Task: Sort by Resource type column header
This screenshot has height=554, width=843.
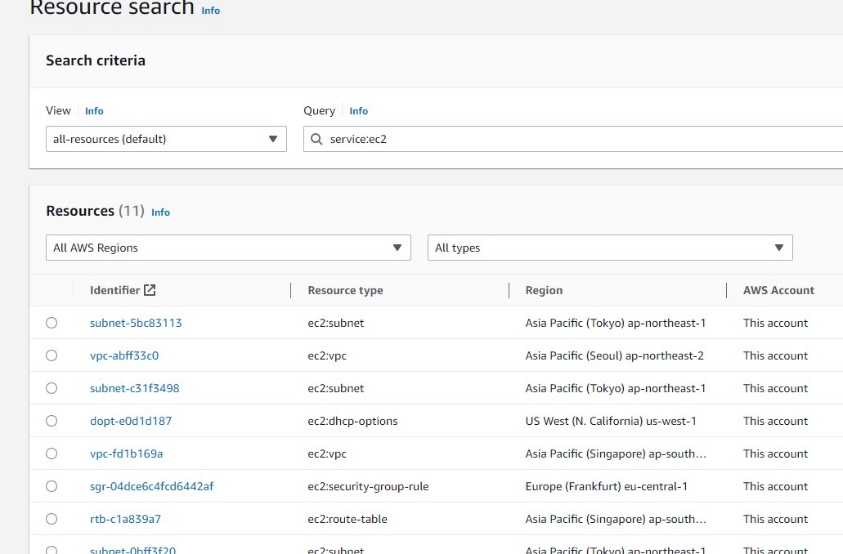Action: (345, 291)
